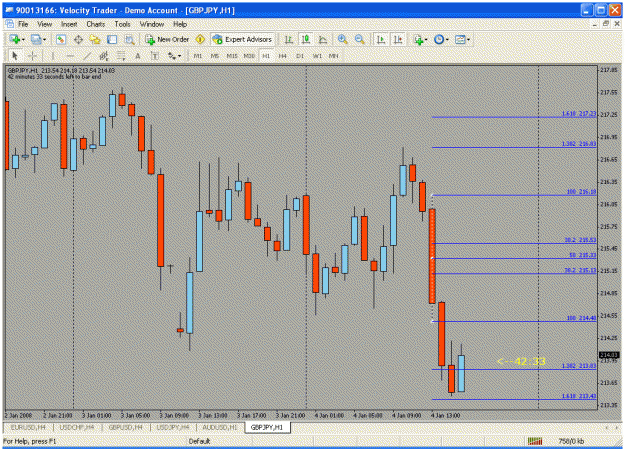Select the Fibonacci retracement tool
This screenshot has height=449, width=625.
[x=121, y=56]
